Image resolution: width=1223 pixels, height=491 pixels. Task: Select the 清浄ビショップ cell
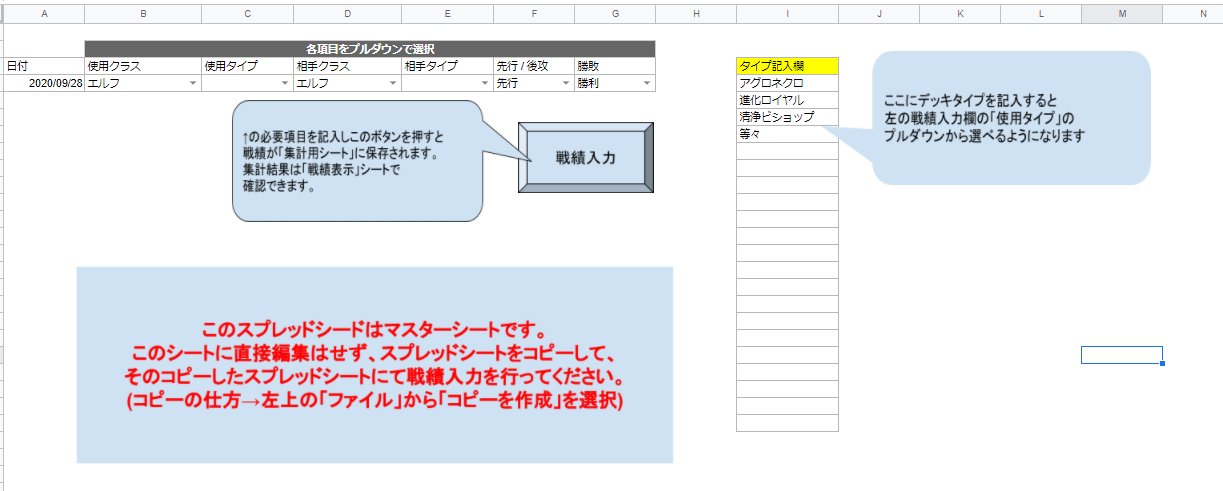coord(787,117)
